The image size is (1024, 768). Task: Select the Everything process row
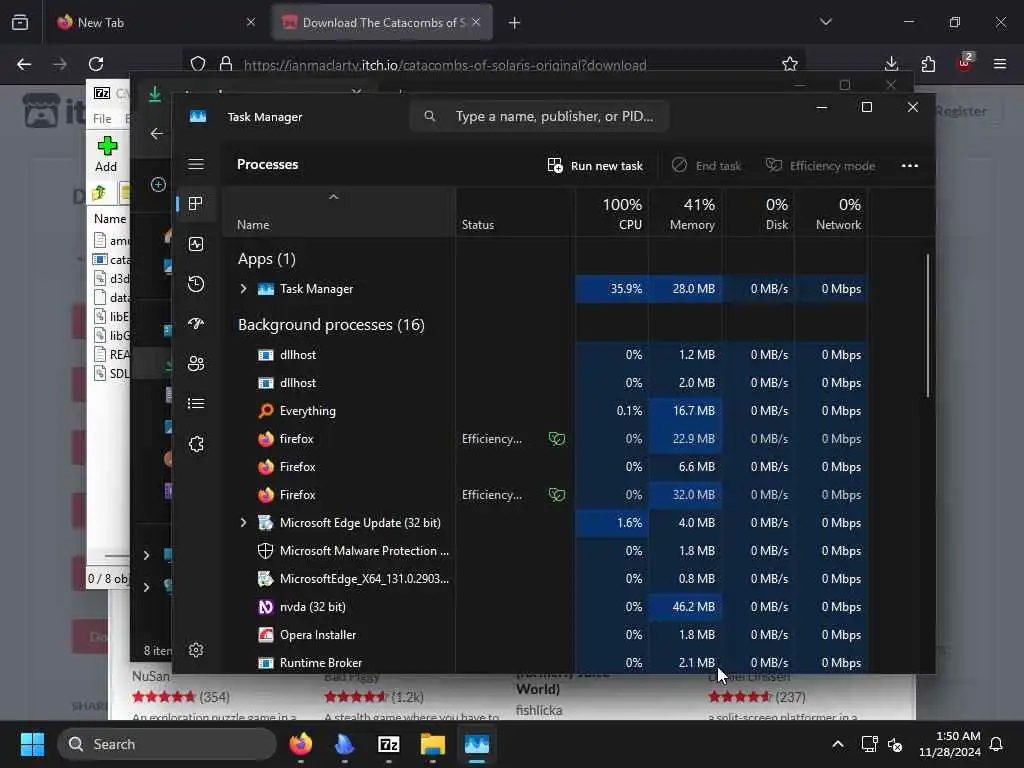point(546,411)
